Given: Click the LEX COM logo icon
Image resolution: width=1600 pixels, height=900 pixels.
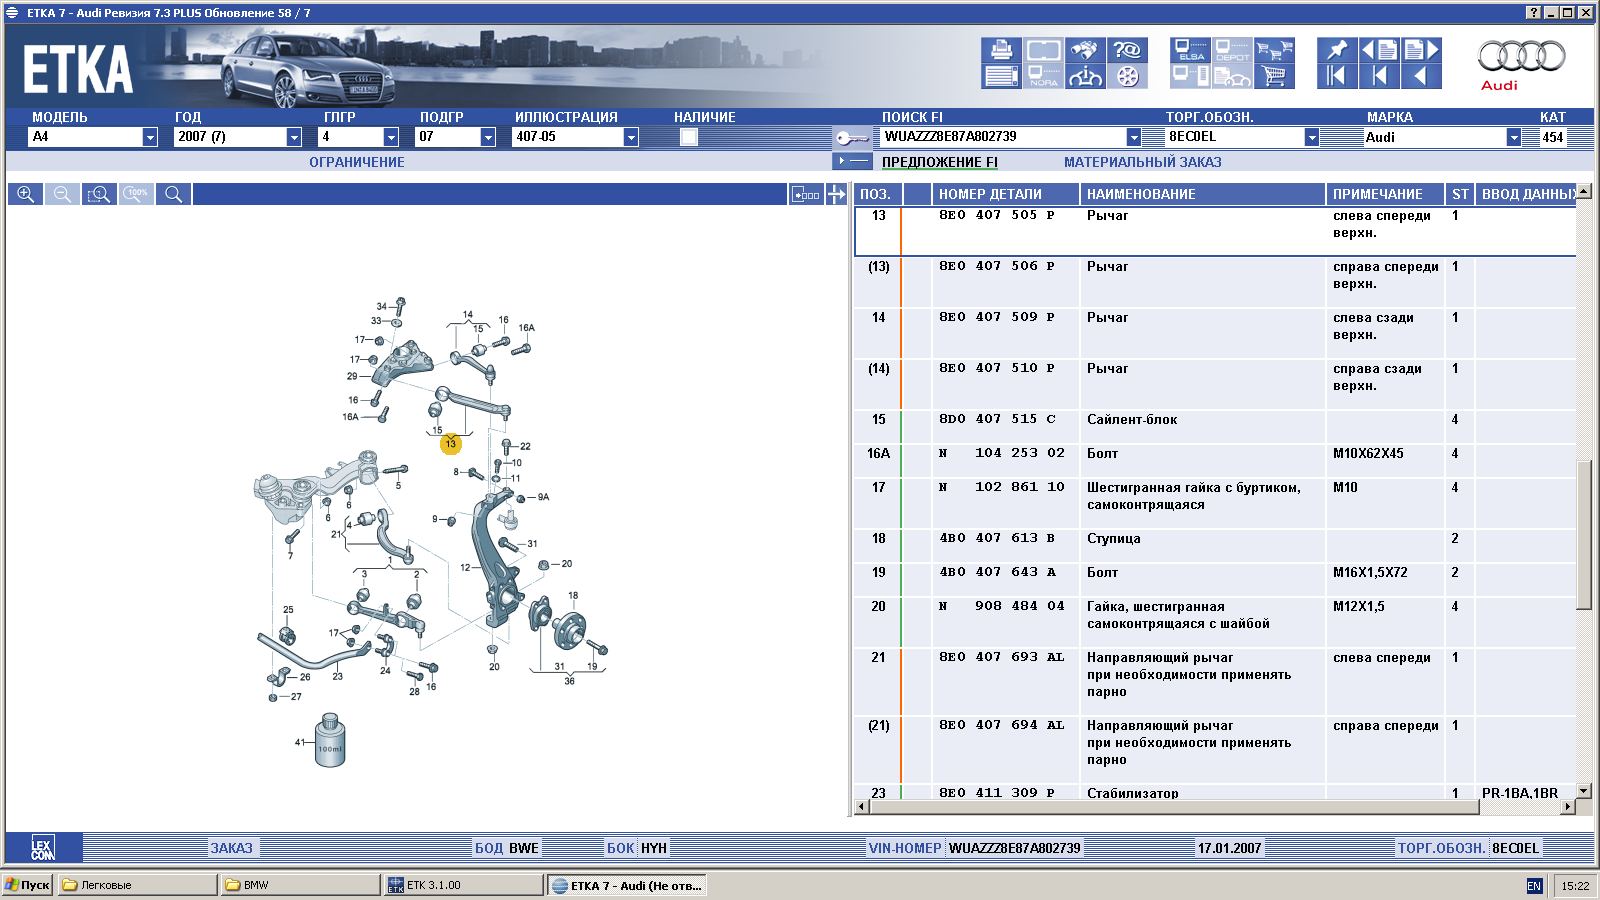Looking at the screenshot, I should [x=42, y=848].
